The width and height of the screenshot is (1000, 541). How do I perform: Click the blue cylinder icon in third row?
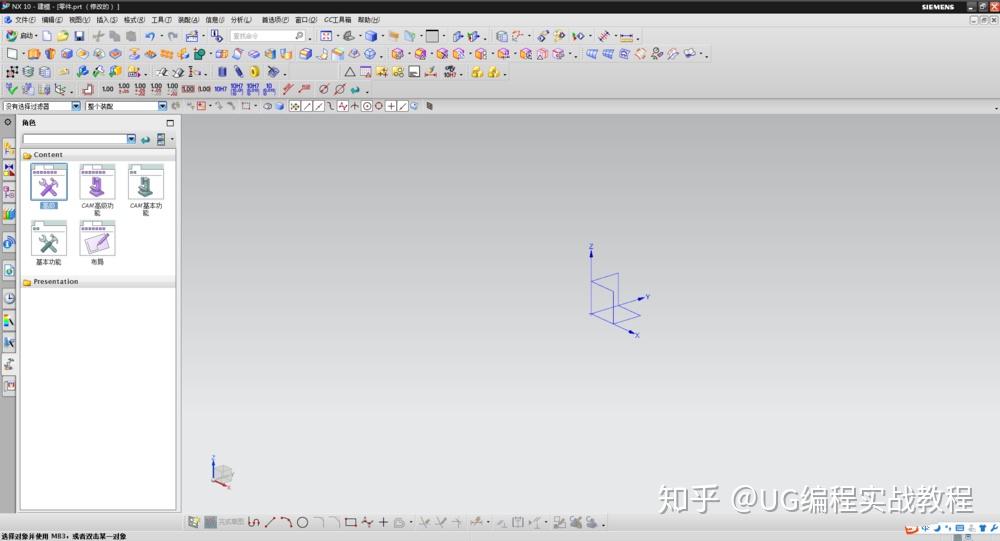(222, 71)
